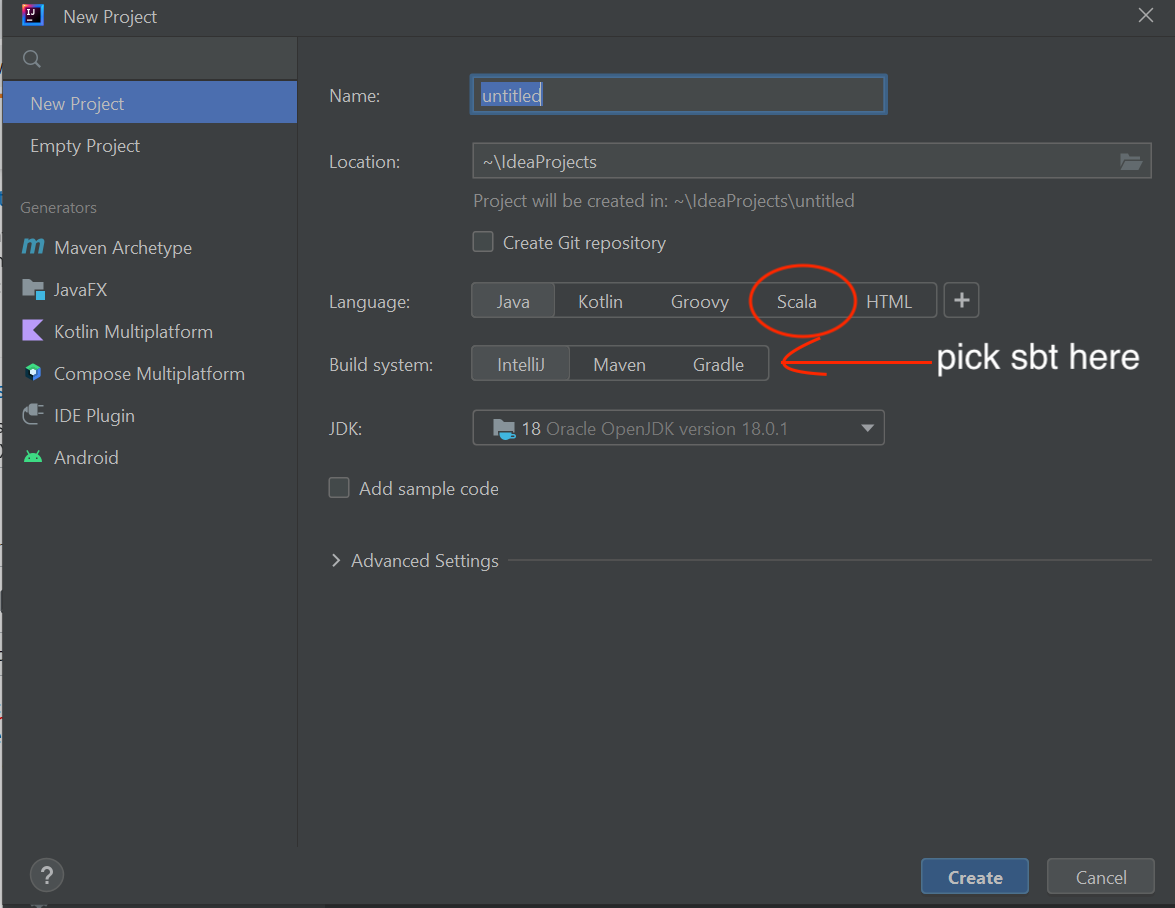This screenshot has width=1175, height=908.
Task: Choose IntelliJ build system
Action: click(x=521, y=364)
